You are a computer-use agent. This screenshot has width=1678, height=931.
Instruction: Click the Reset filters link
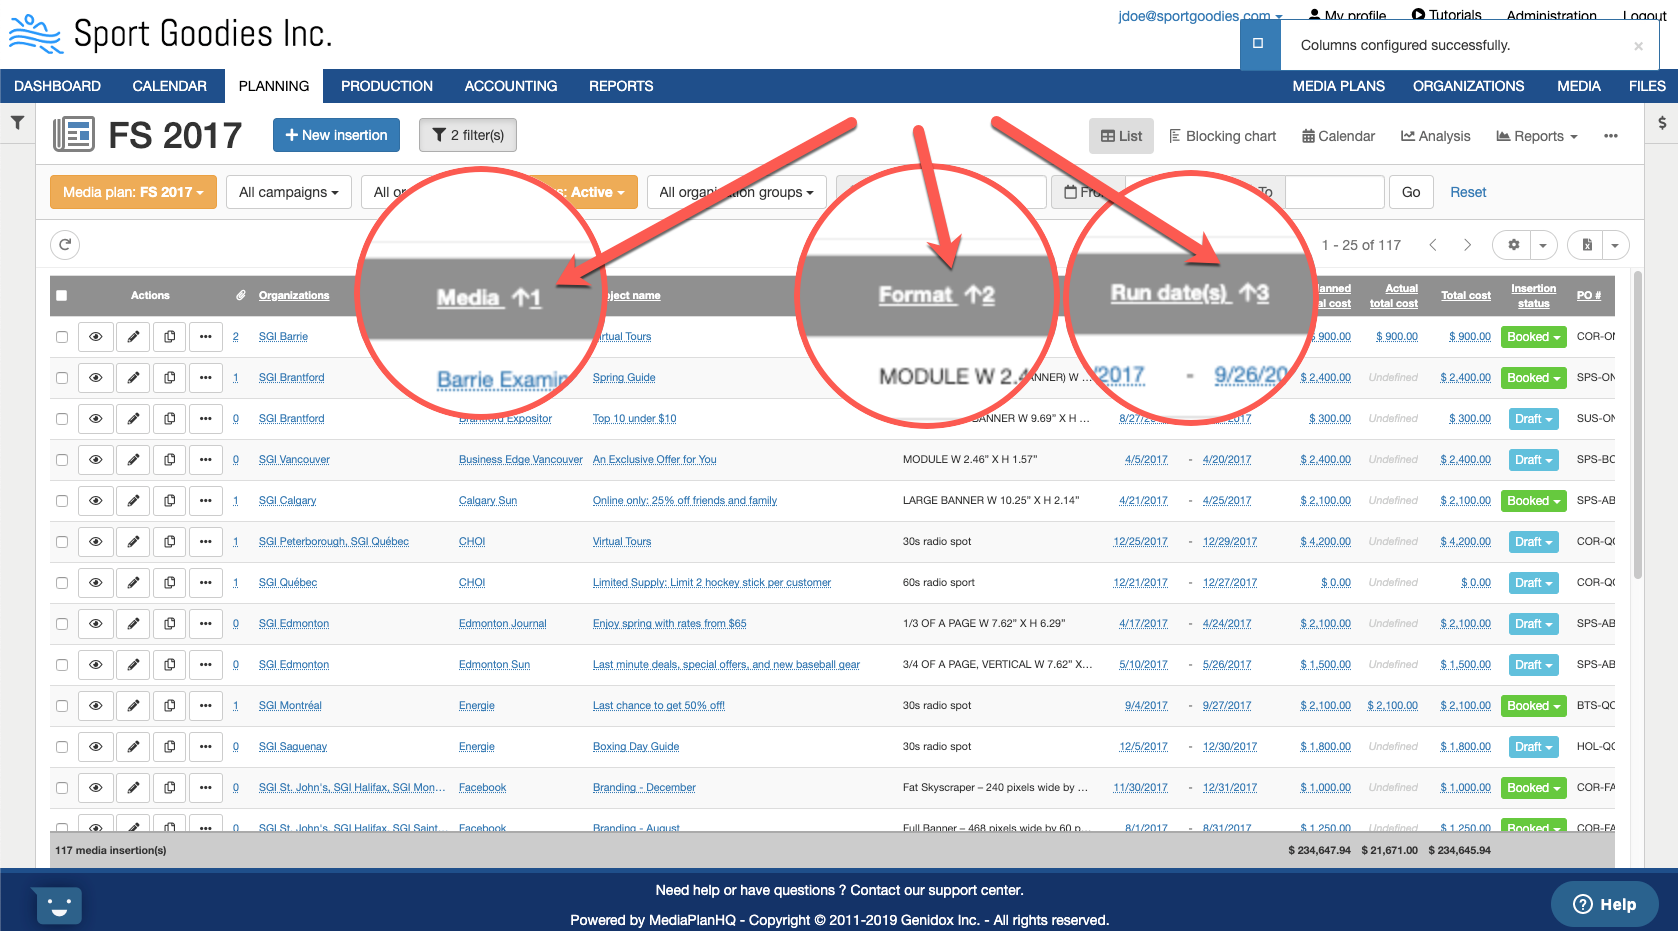pos(1467,192)
